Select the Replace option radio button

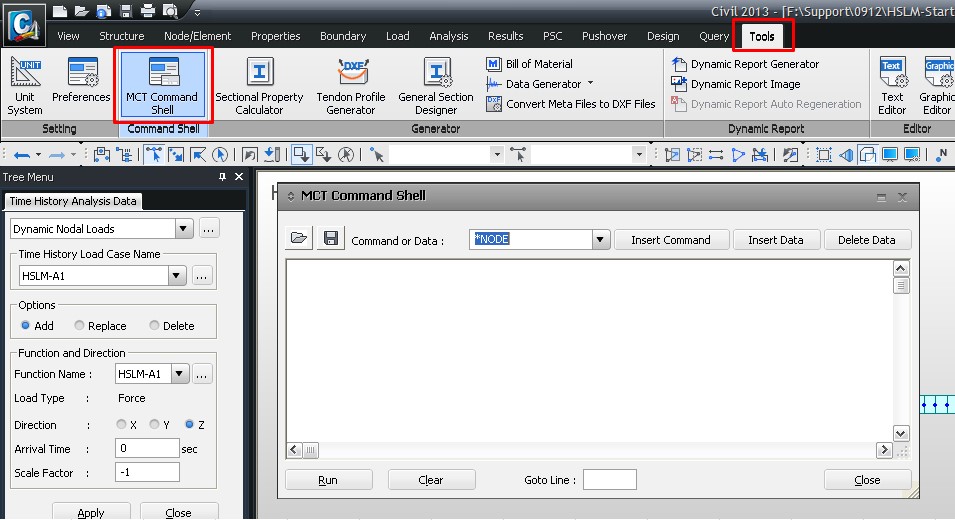(79, 326)
